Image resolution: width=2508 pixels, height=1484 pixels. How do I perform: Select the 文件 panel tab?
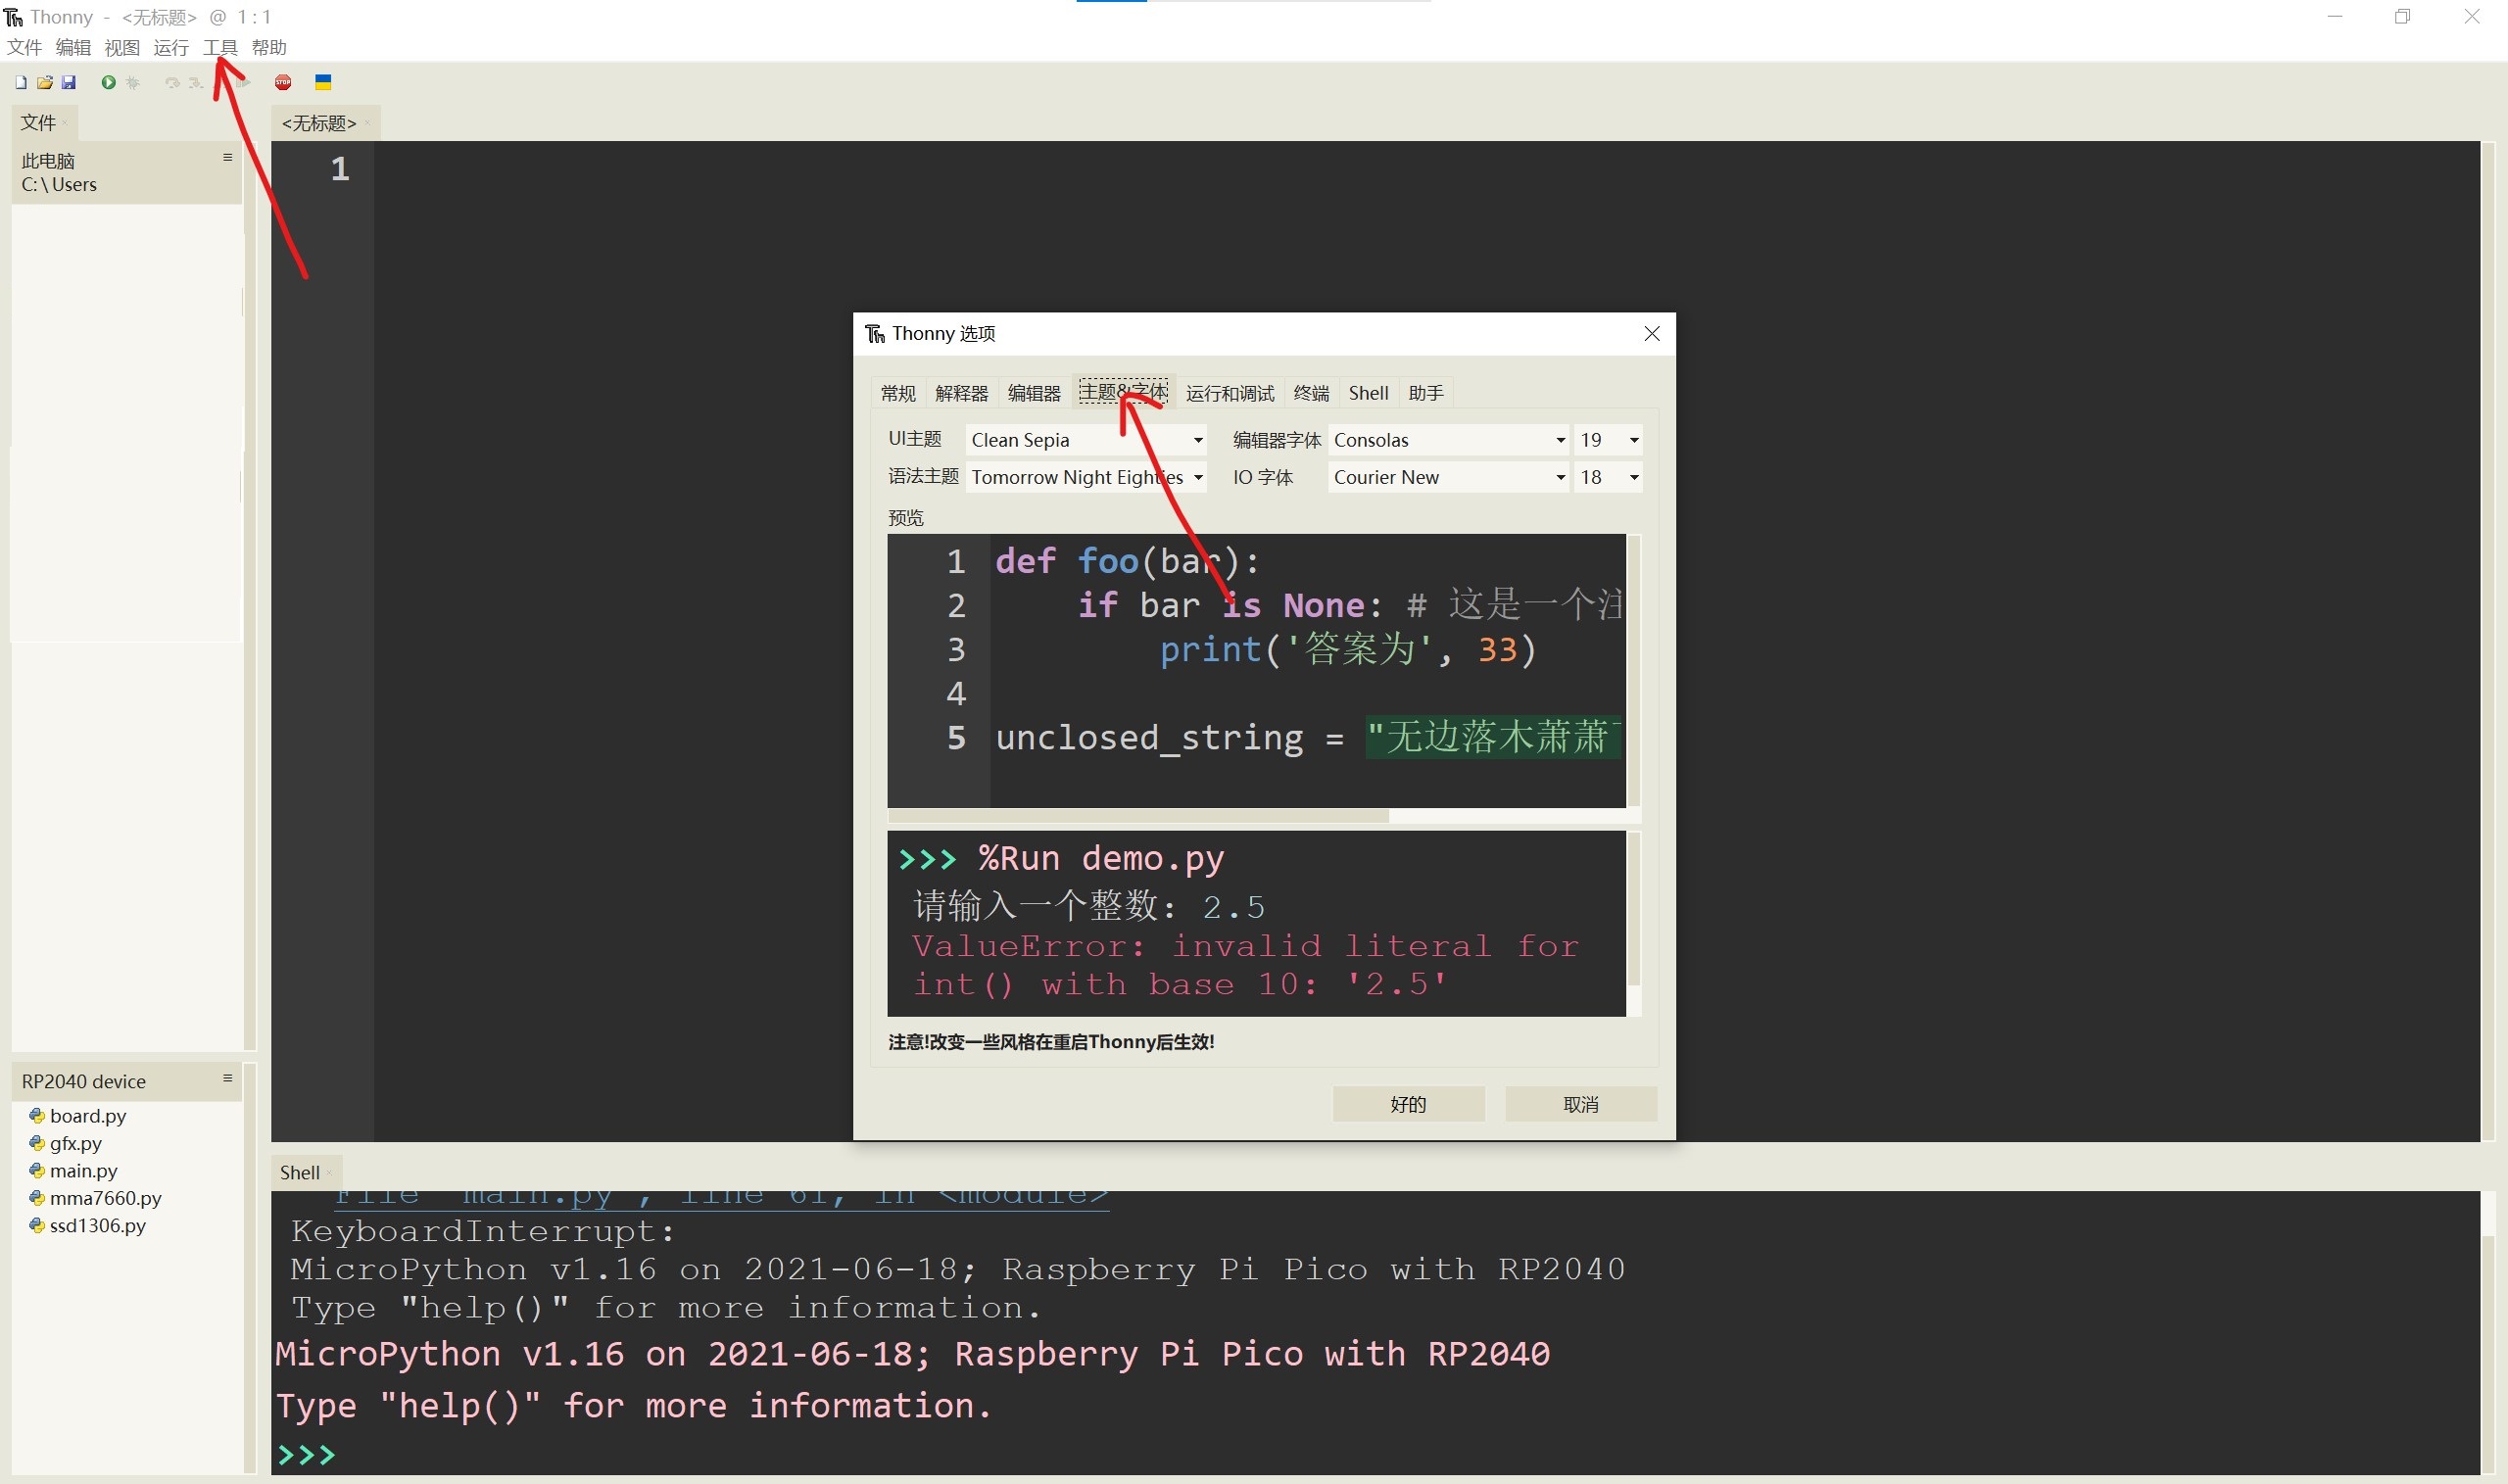44,122
